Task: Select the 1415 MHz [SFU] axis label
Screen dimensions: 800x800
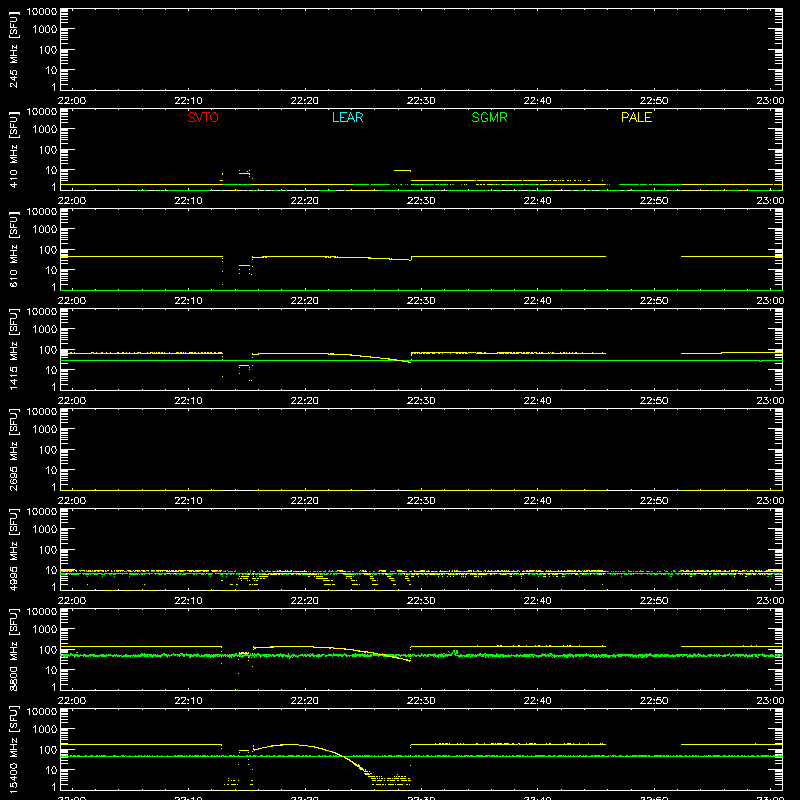Action: point(14,350)
